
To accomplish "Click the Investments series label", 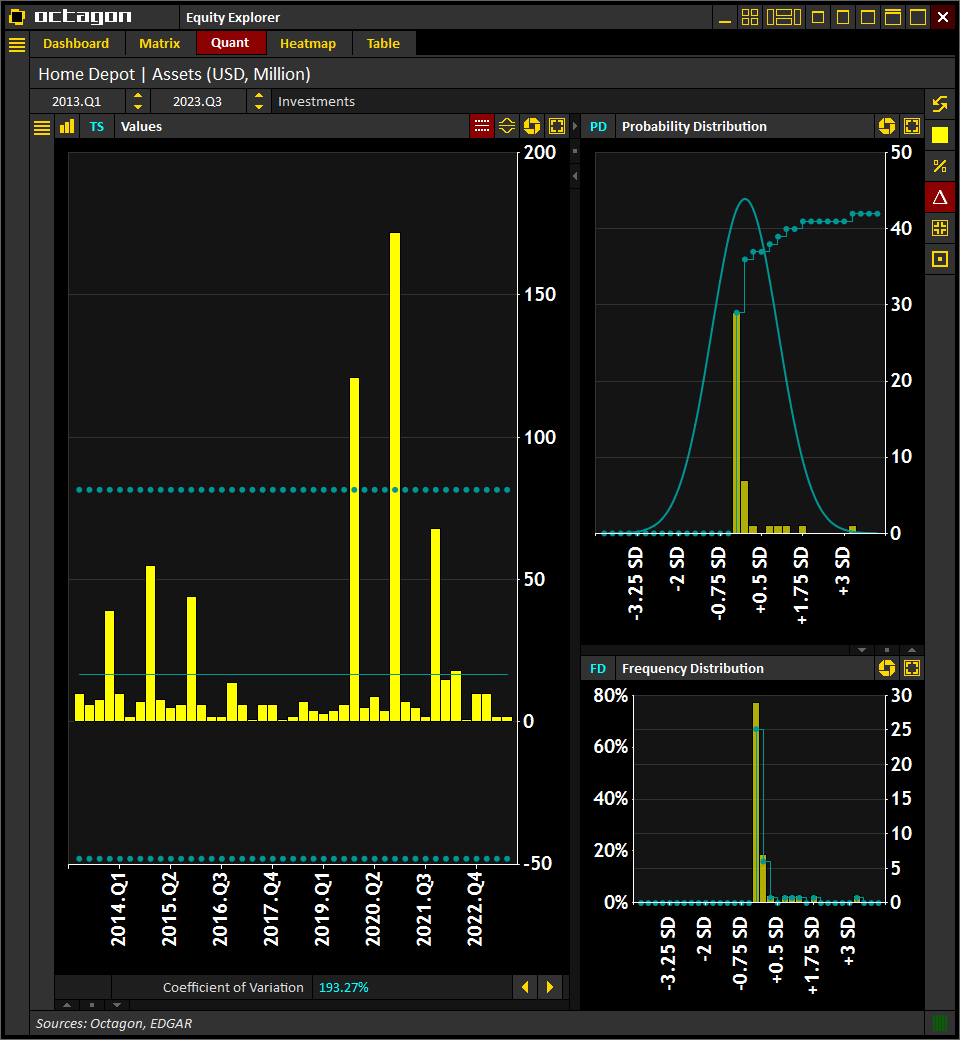I will click(x=316, y=101).
